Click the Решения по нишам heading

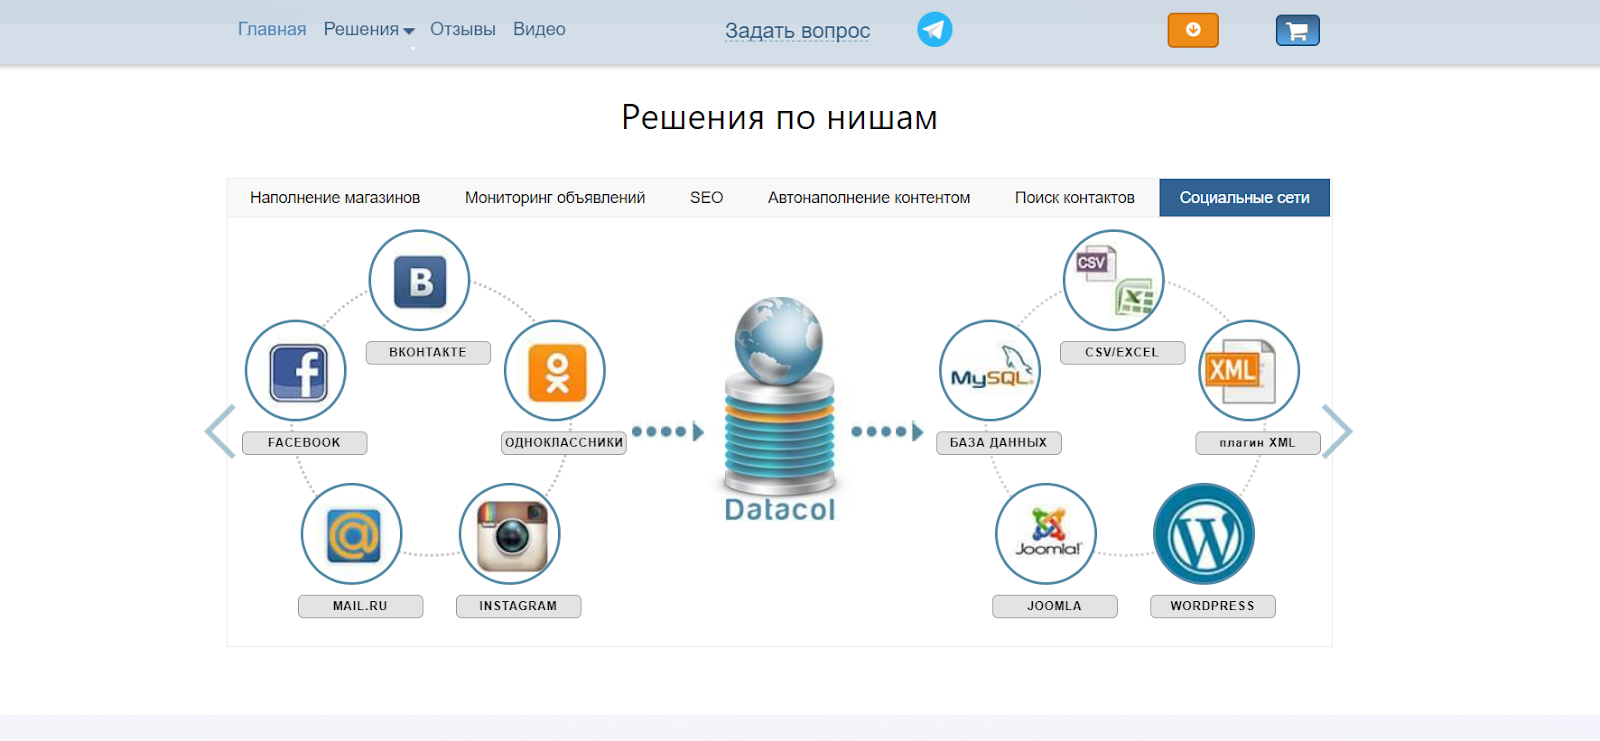780,118
